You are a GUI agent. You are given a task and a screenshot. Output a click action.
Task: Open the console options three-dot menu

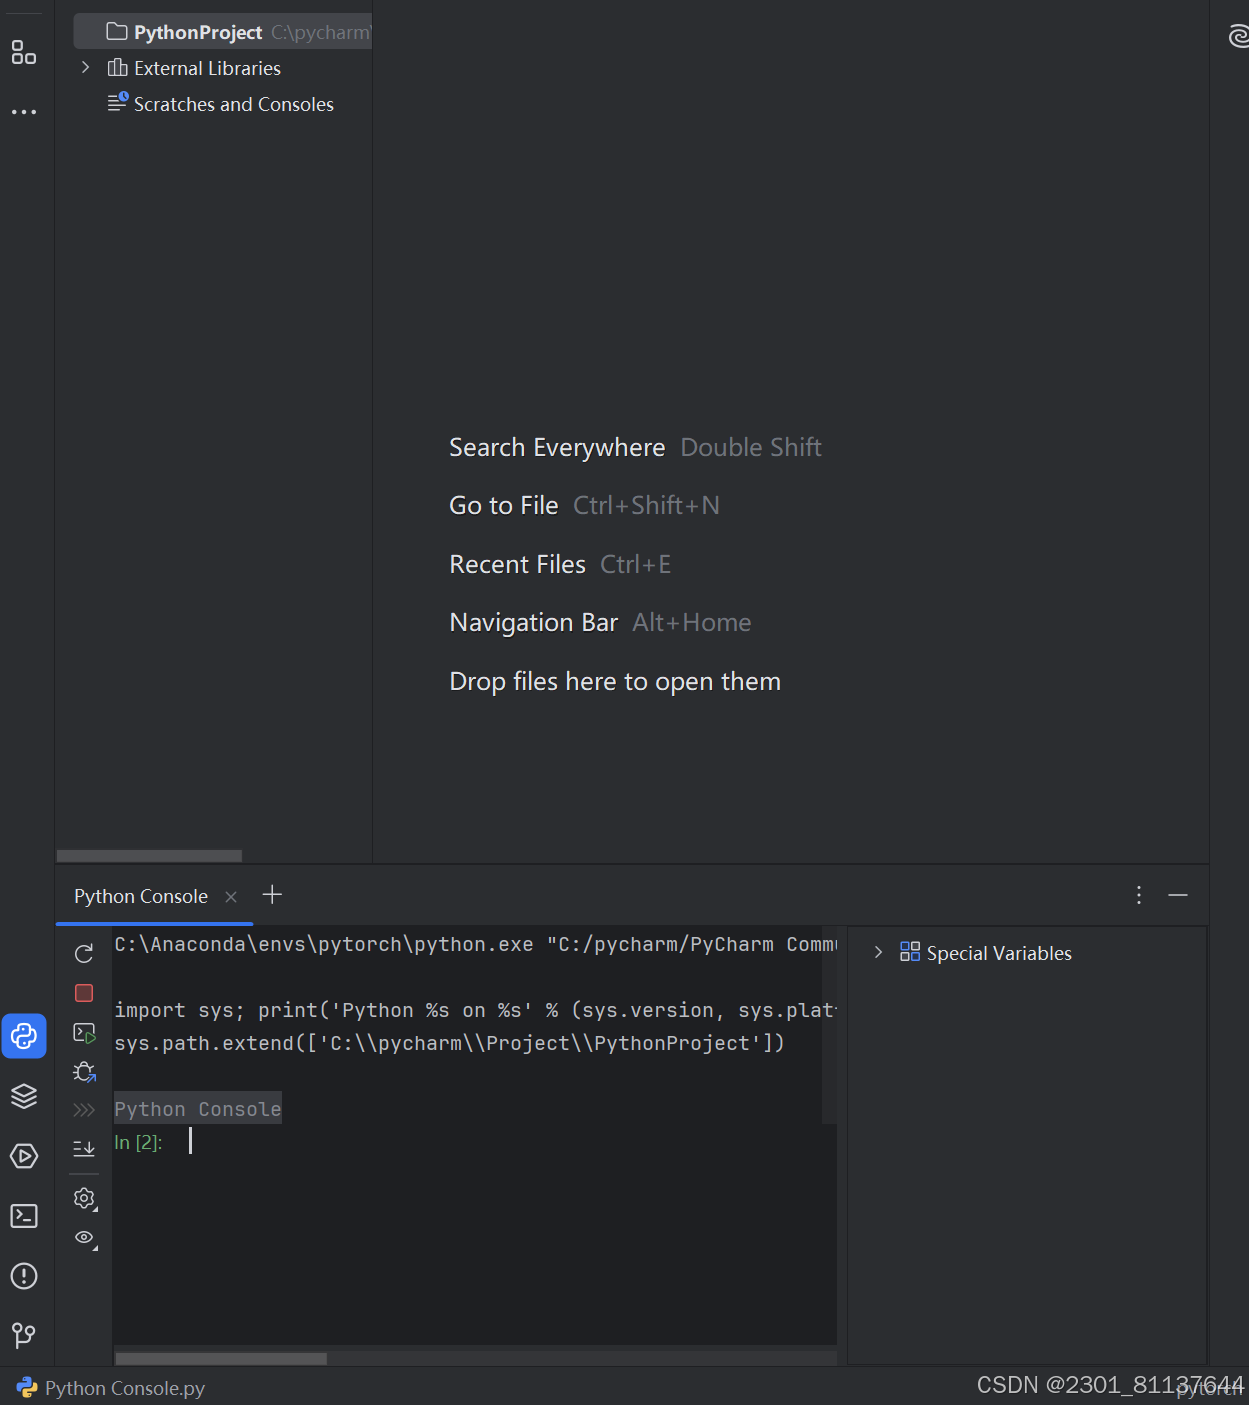point(1138,895)
